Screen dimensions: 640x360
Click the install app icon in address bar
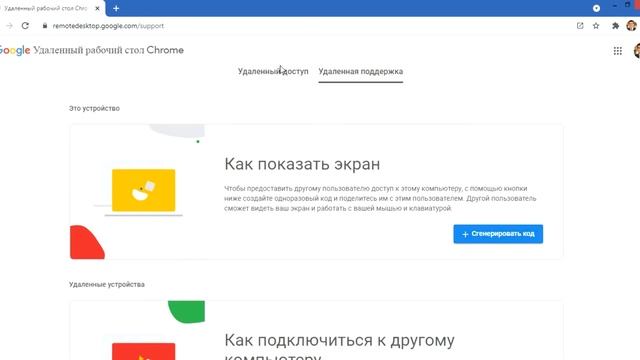tap(580, 26)
